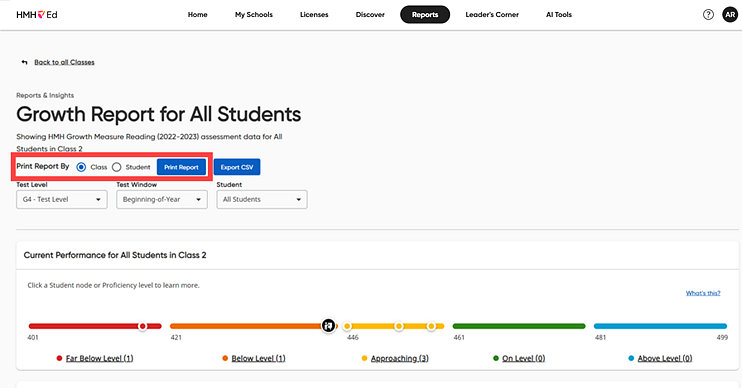Open the Test Level dropdown
742x388 pixels.
click(62, 199)
